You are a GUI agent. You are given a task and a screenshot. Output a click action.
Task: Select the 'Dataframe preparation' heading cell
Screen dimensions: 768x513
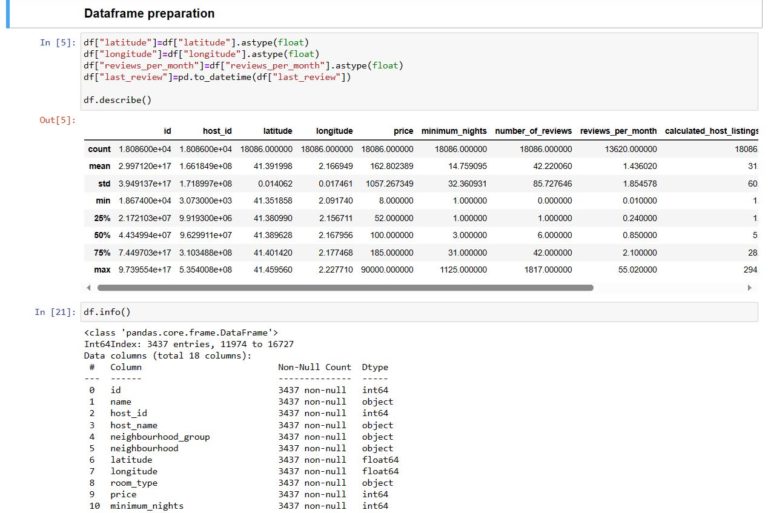(x=149, y=14)
